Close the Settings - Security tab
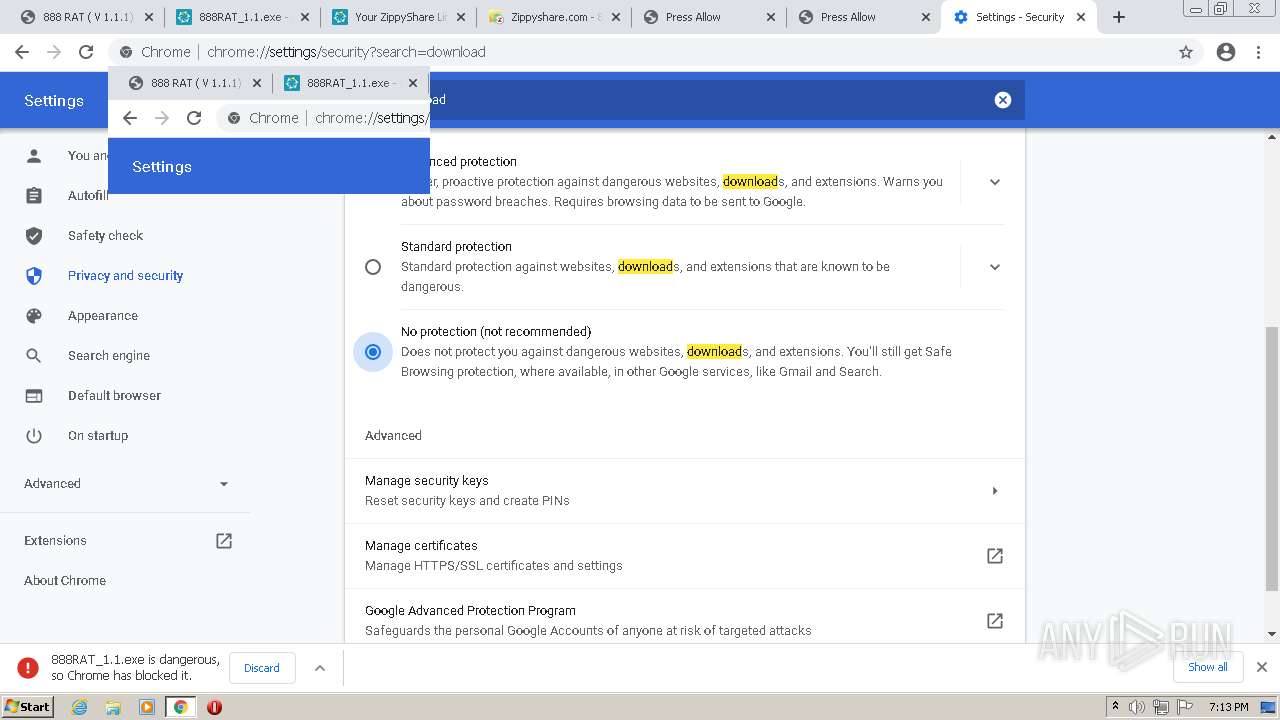Image resolution: width=1280 pixels, height=720 pixels. point(1081,17)
